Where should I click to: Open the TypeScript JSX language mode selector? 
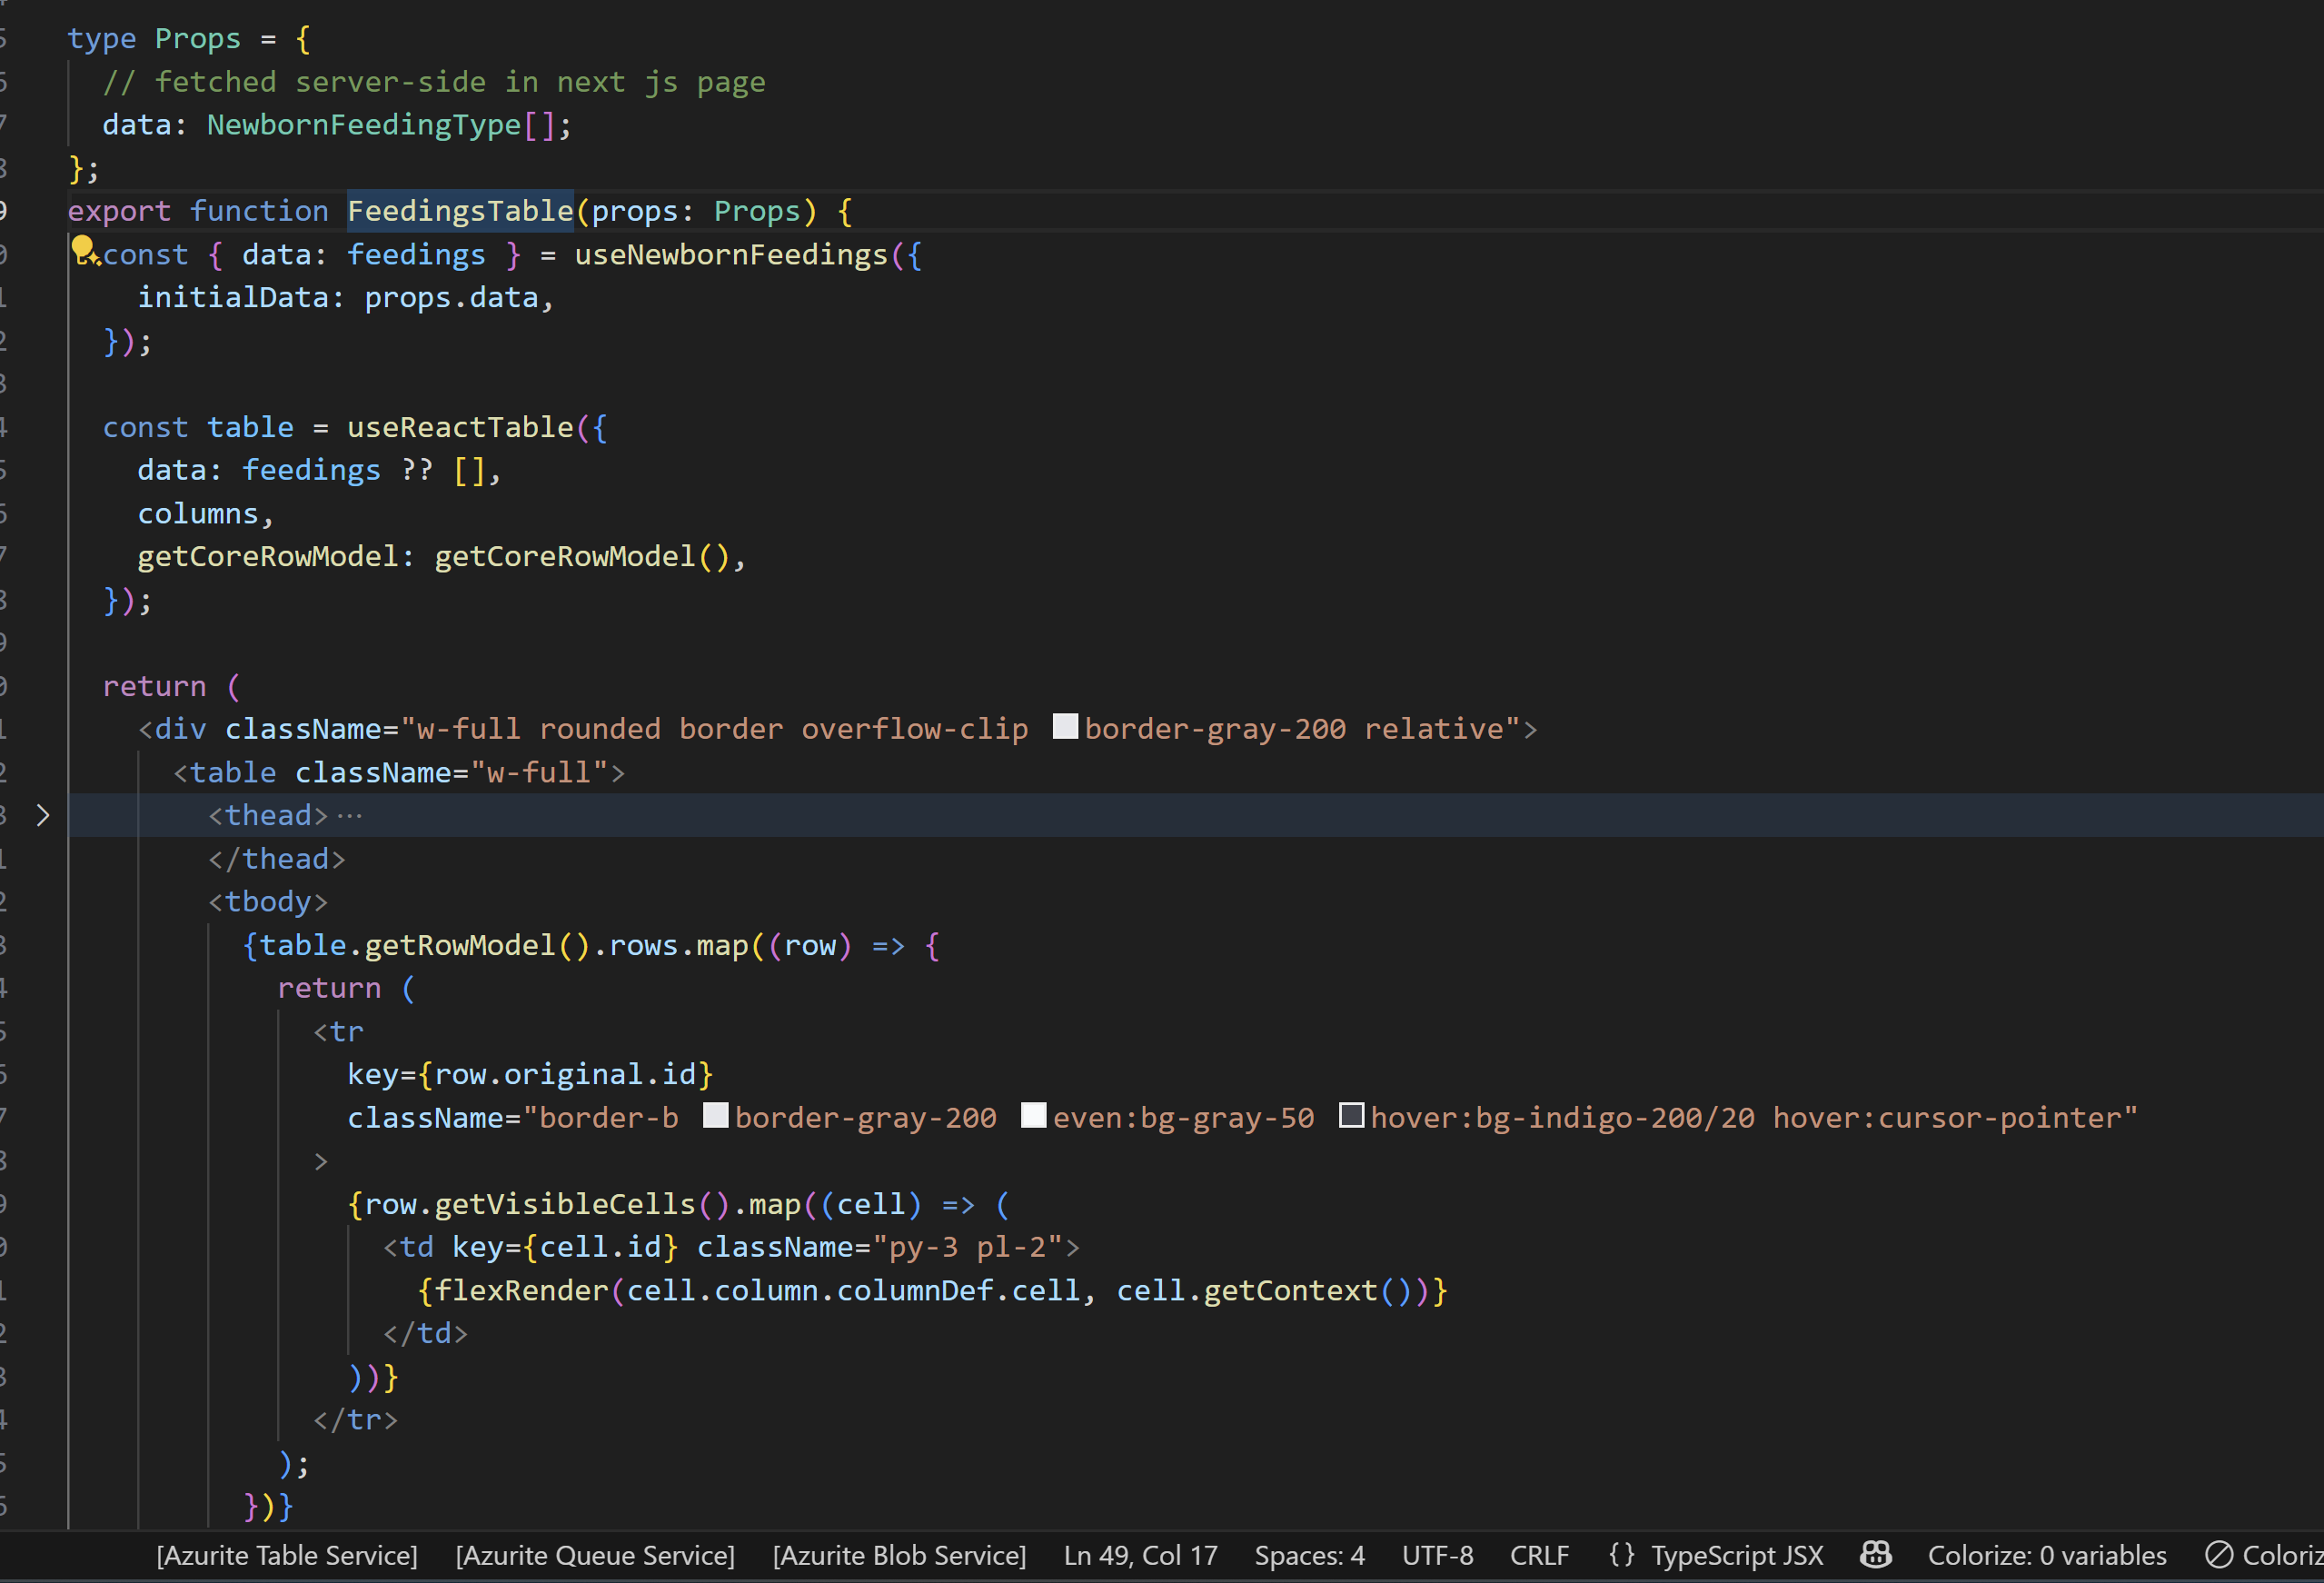(1737, 1555)
